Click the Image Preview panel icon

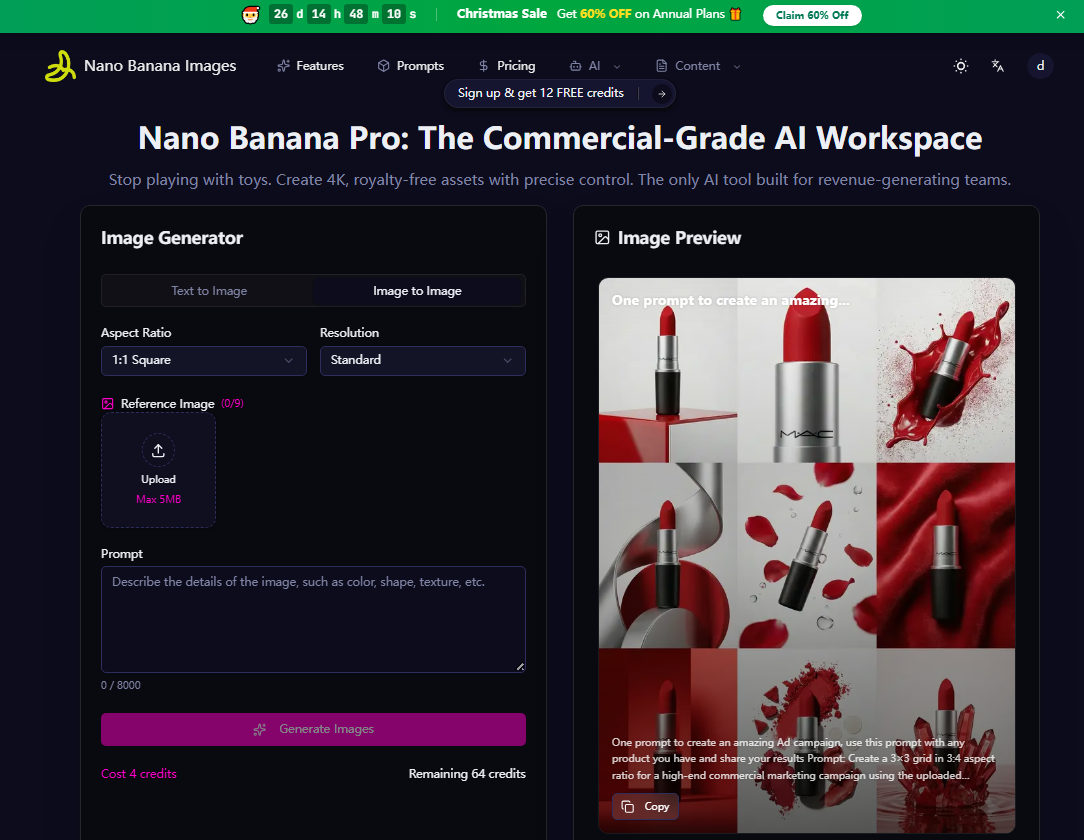(x=603, y=238)
